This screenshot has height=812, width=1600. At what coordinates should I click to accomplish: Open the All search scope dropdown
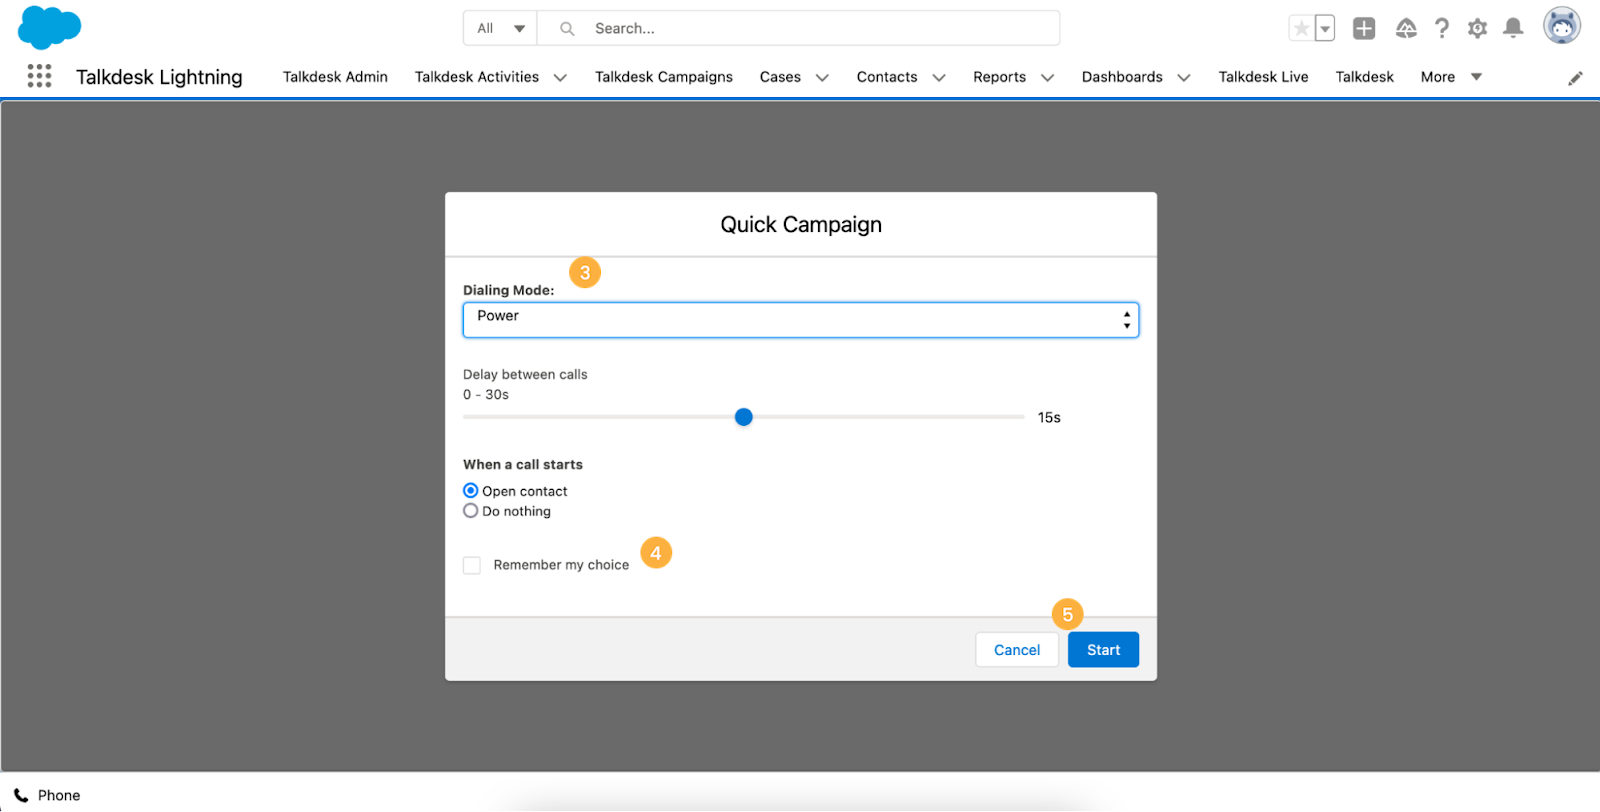(500, 28)
